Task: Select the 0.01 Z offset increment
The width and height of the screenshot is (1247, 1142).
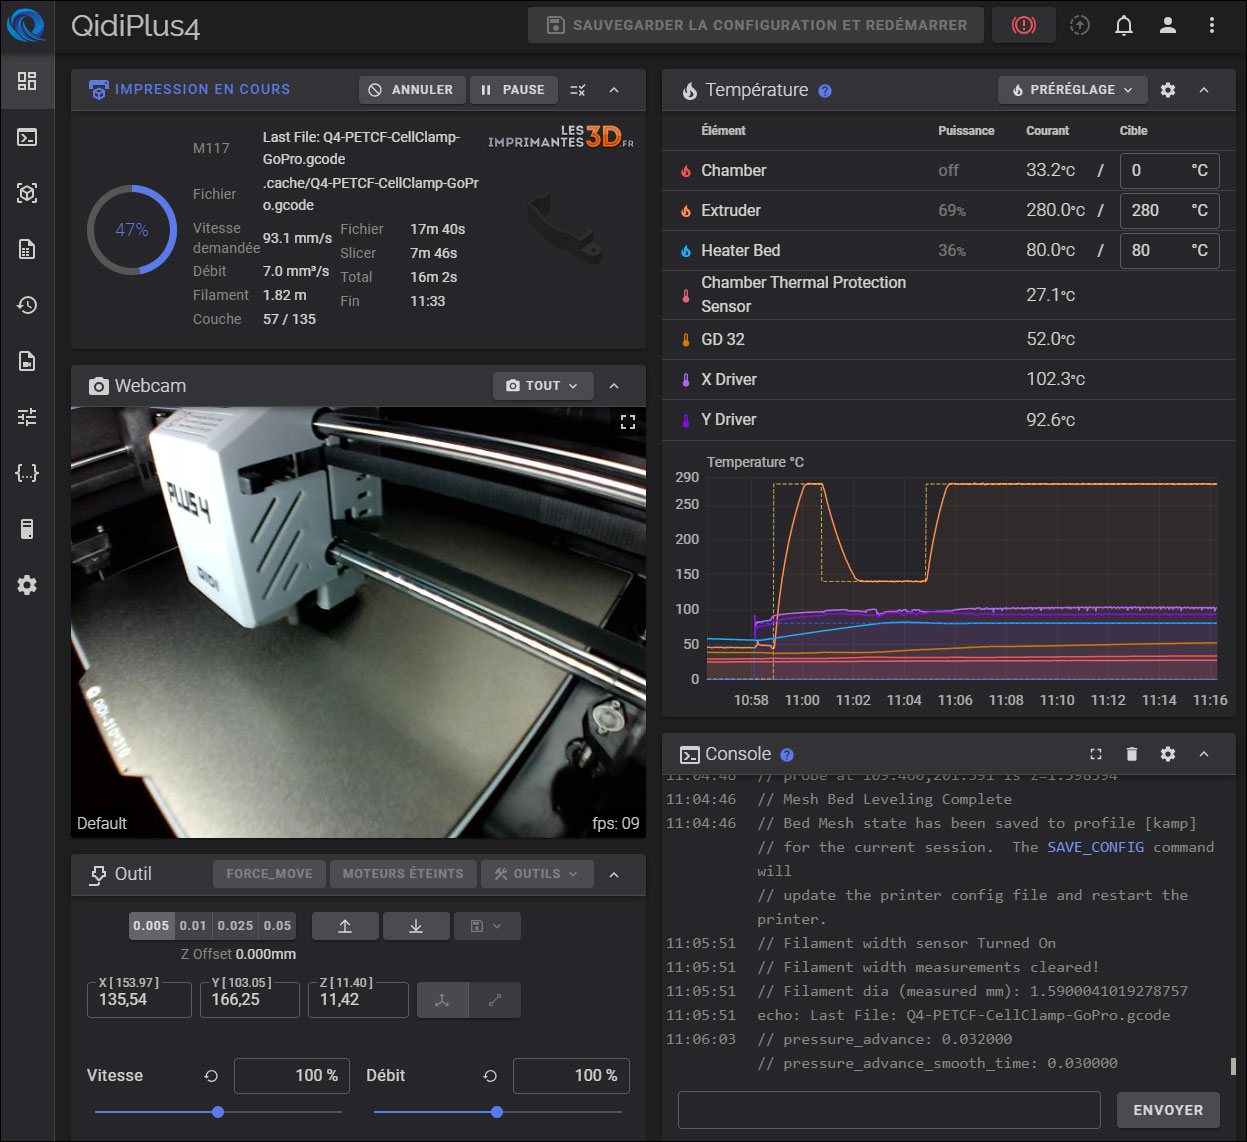Action: click(x=193, y=926)
